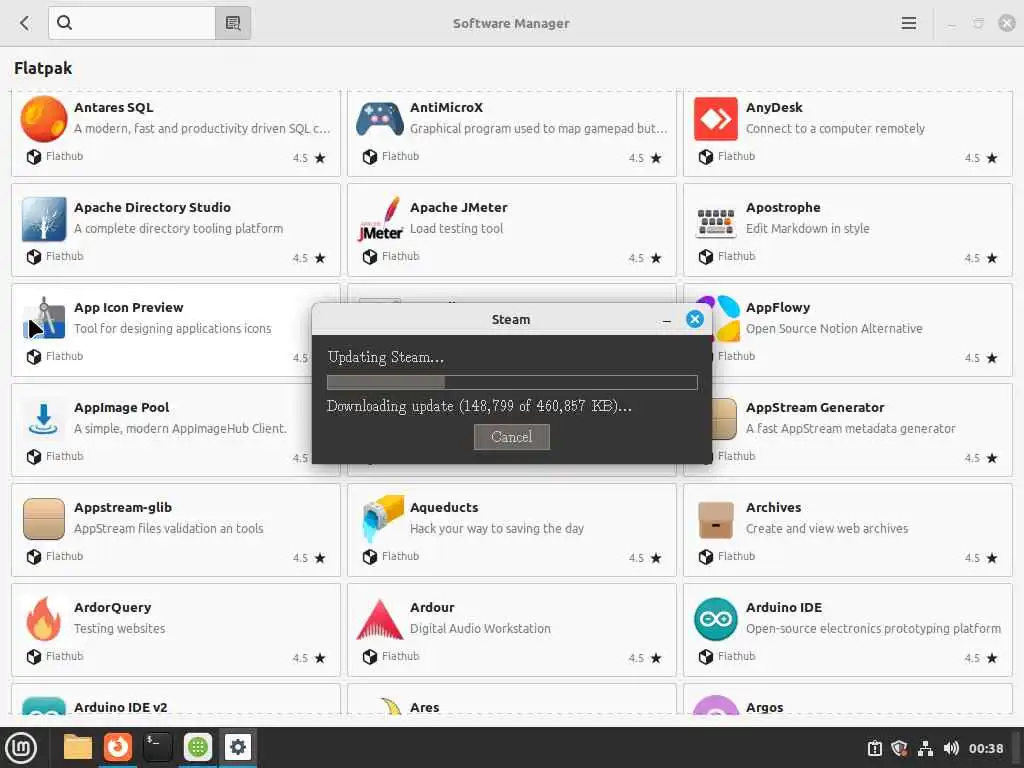Viewport: 1024px width, 768px height.
Task: Click 'Create and view web archives' text
Action: [x=827, y=528]
